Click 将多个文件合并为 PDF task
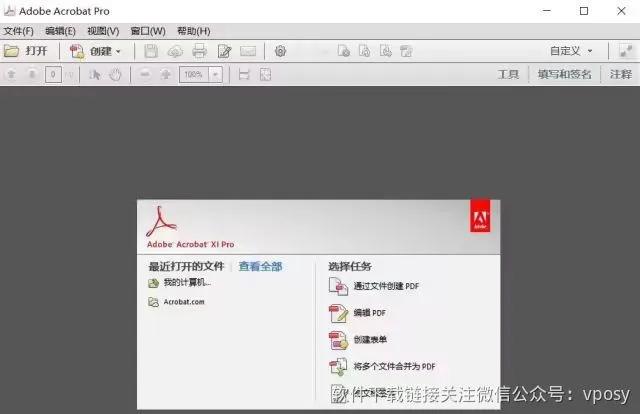This screenshot has width=640, height=414. pos(394,366)
